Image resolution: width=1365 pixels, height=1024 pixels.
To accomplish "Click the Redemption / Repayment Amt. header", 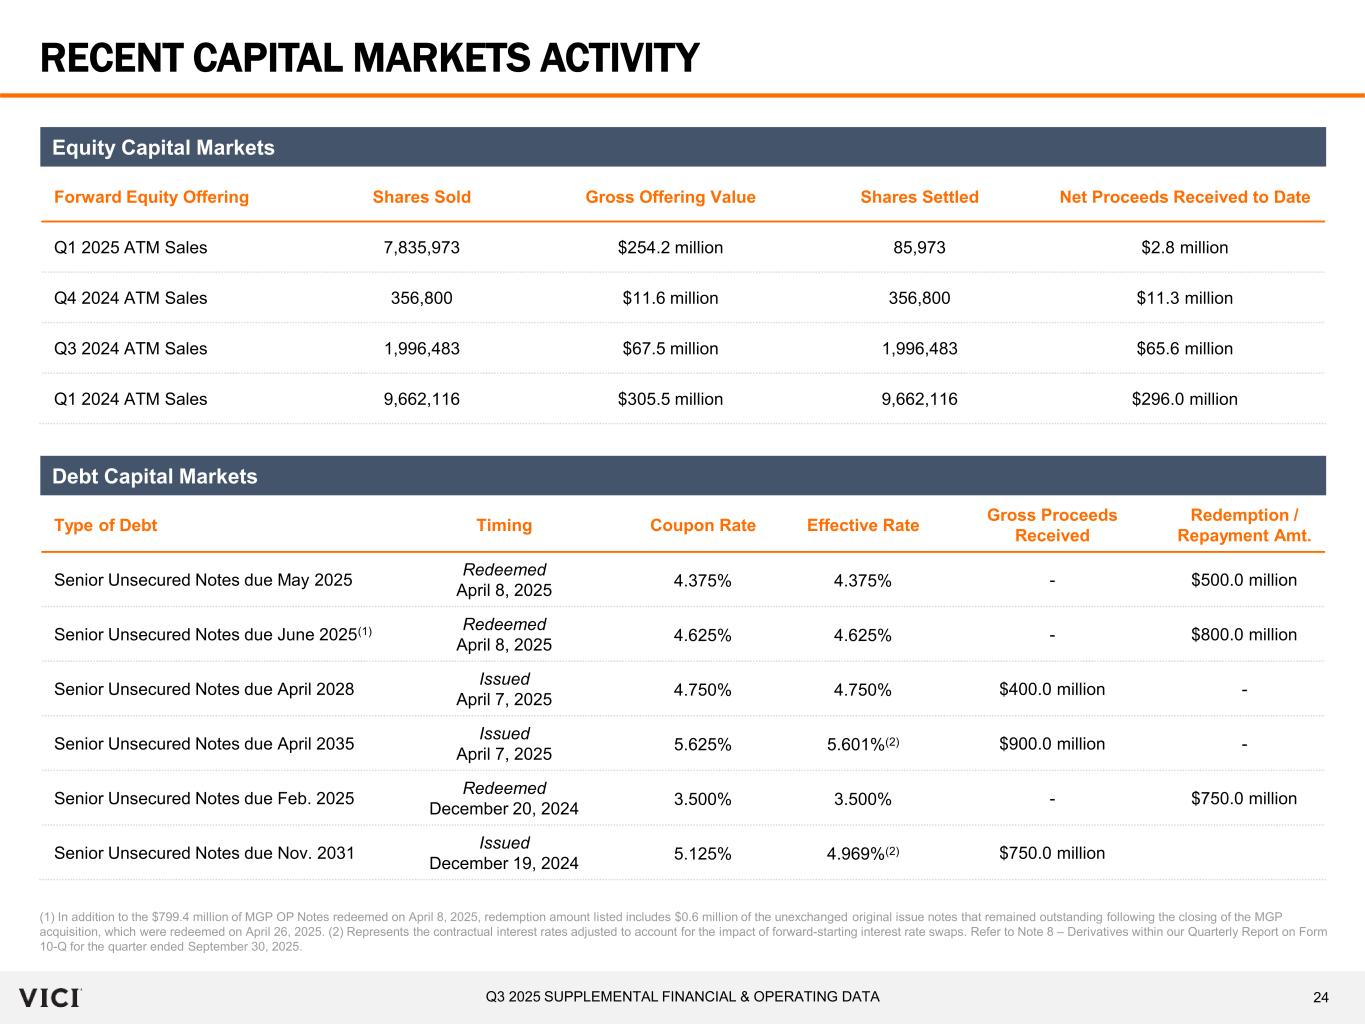I will (1244, 526).
